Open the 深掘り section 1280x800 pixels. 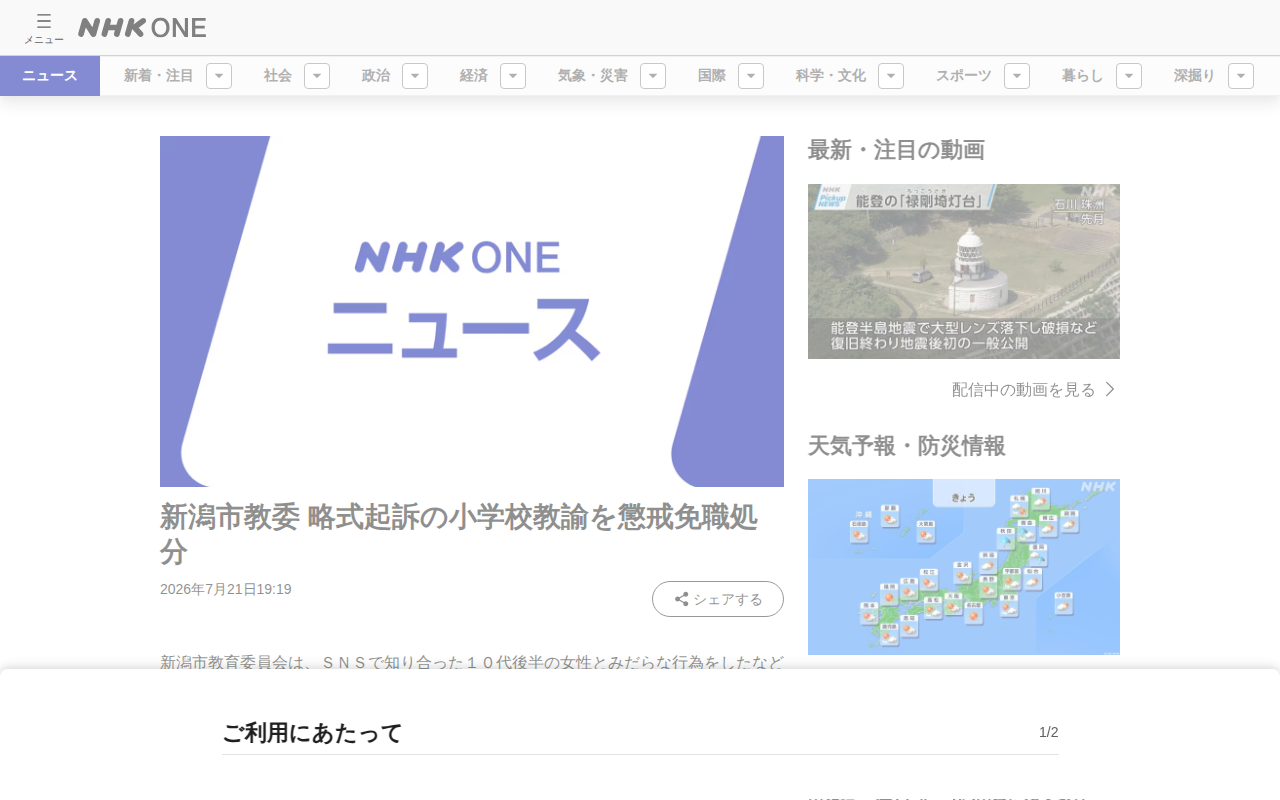(x=1195, y=76)
